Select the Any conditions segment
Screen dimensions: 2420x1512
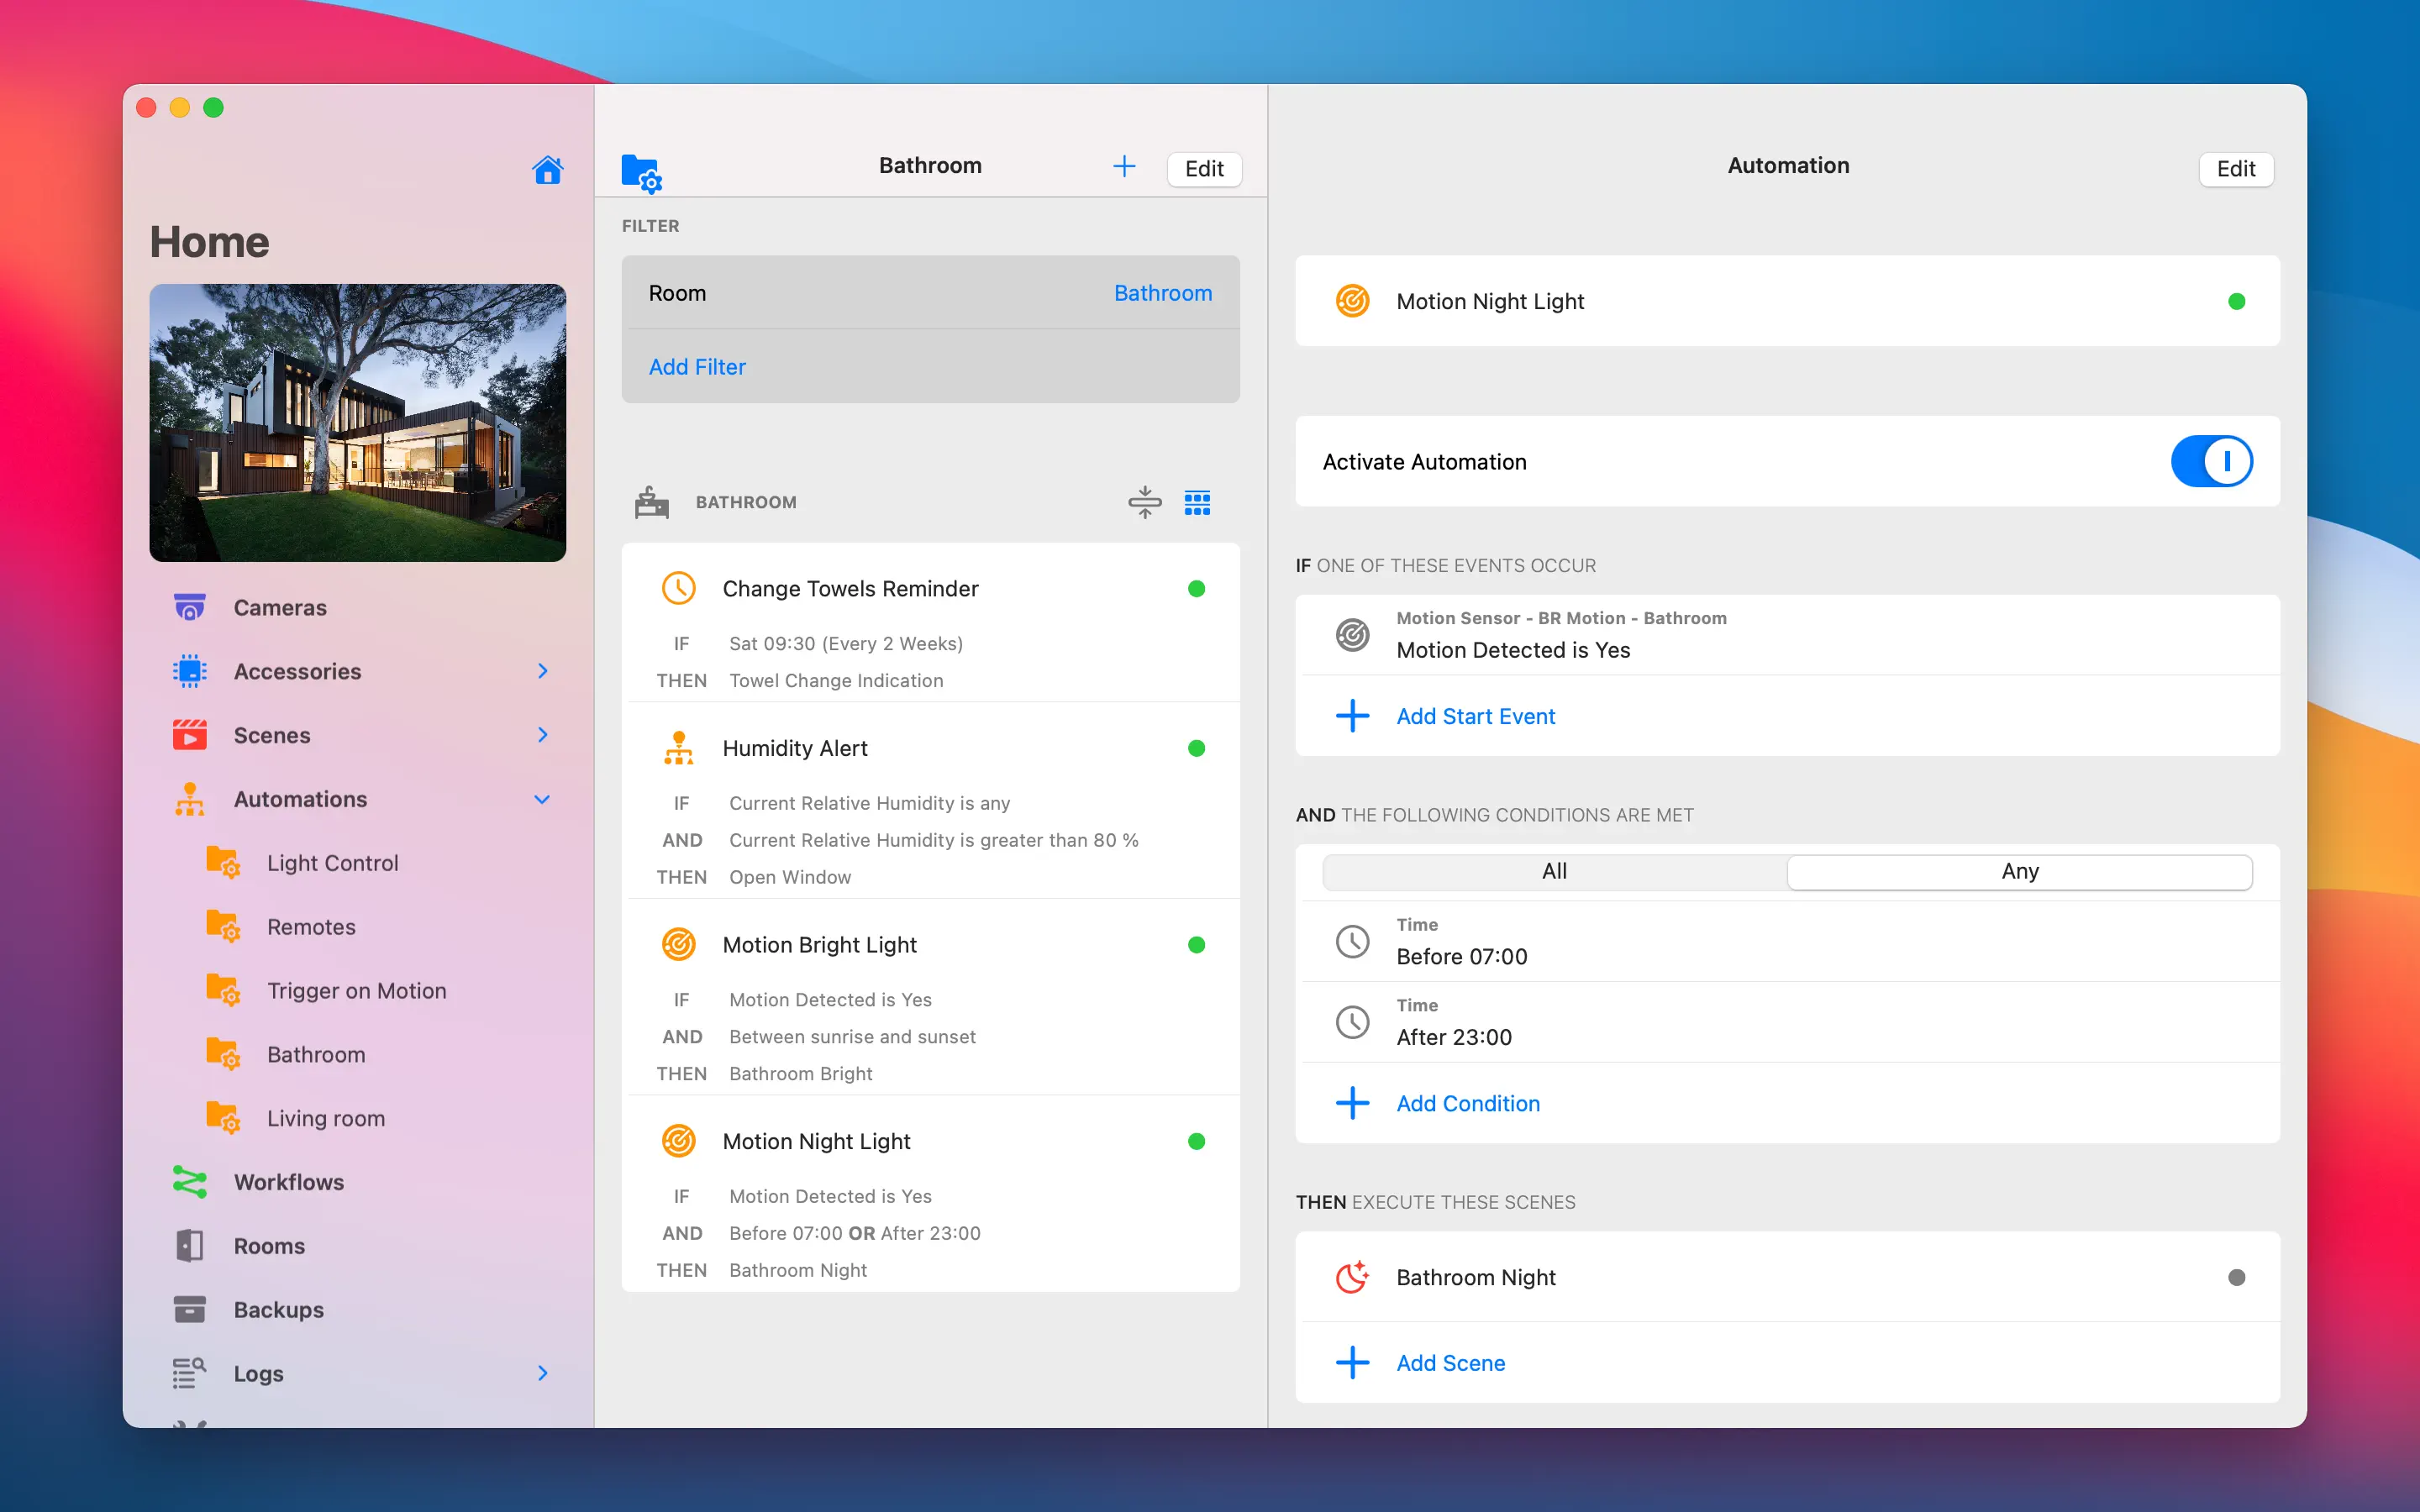(2019, 871)
